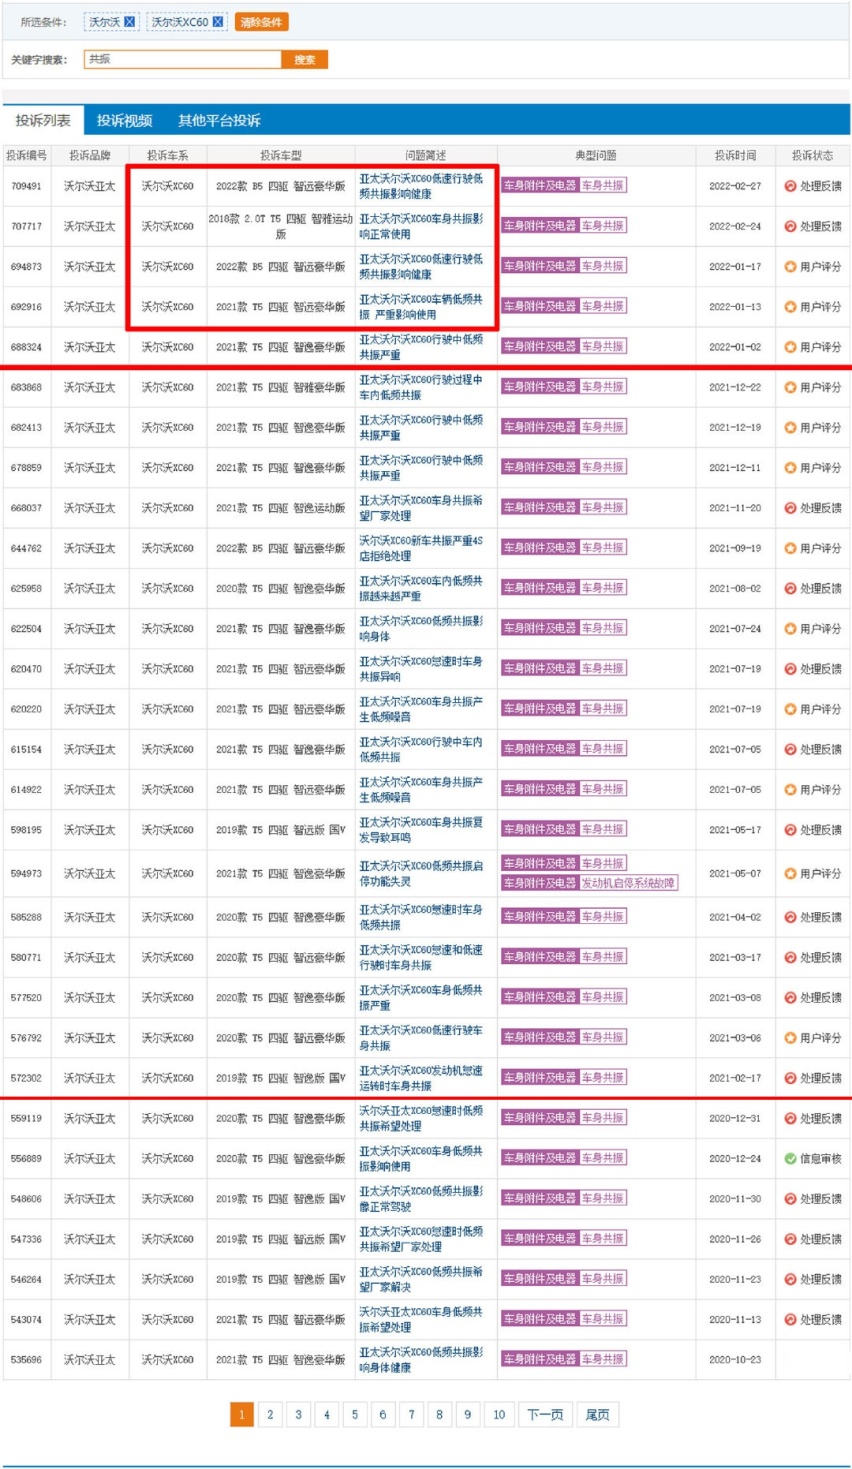Click the orange 用户评分 icon in row 614922

pyautogui.click(x=790, y=790)
